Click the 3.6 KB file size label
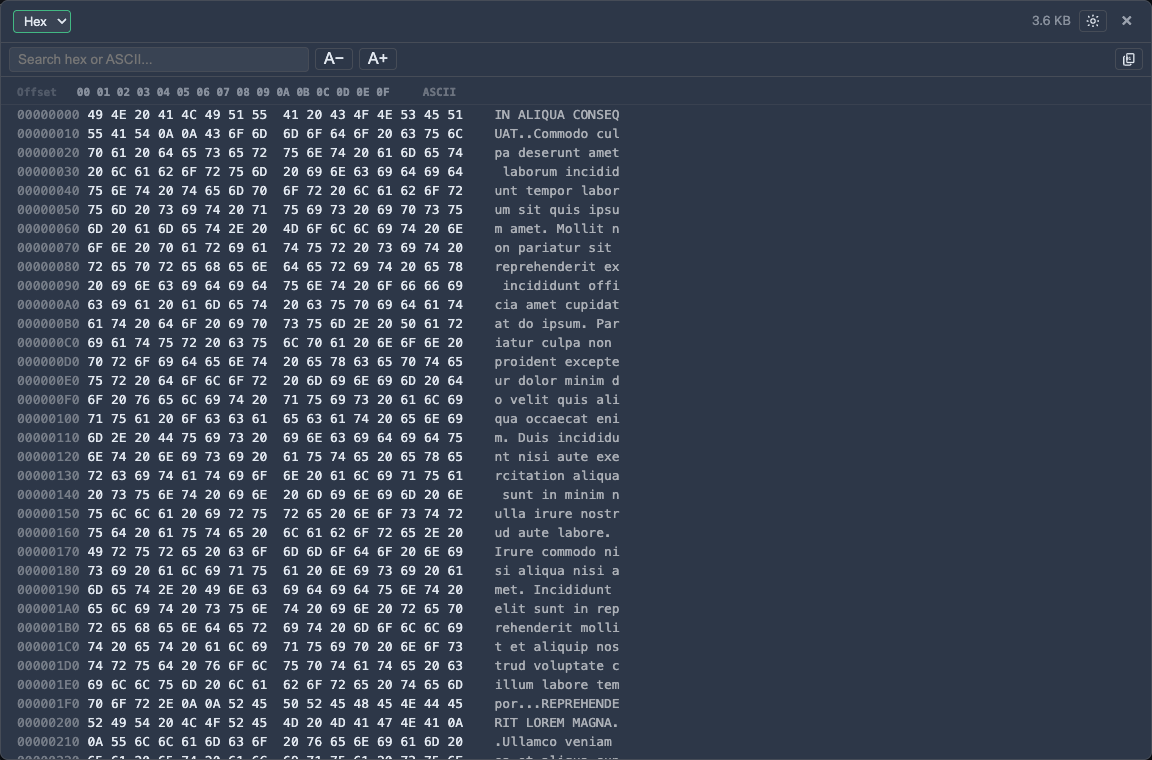This screenshot has height=760, width=1152. (1051, 21)
